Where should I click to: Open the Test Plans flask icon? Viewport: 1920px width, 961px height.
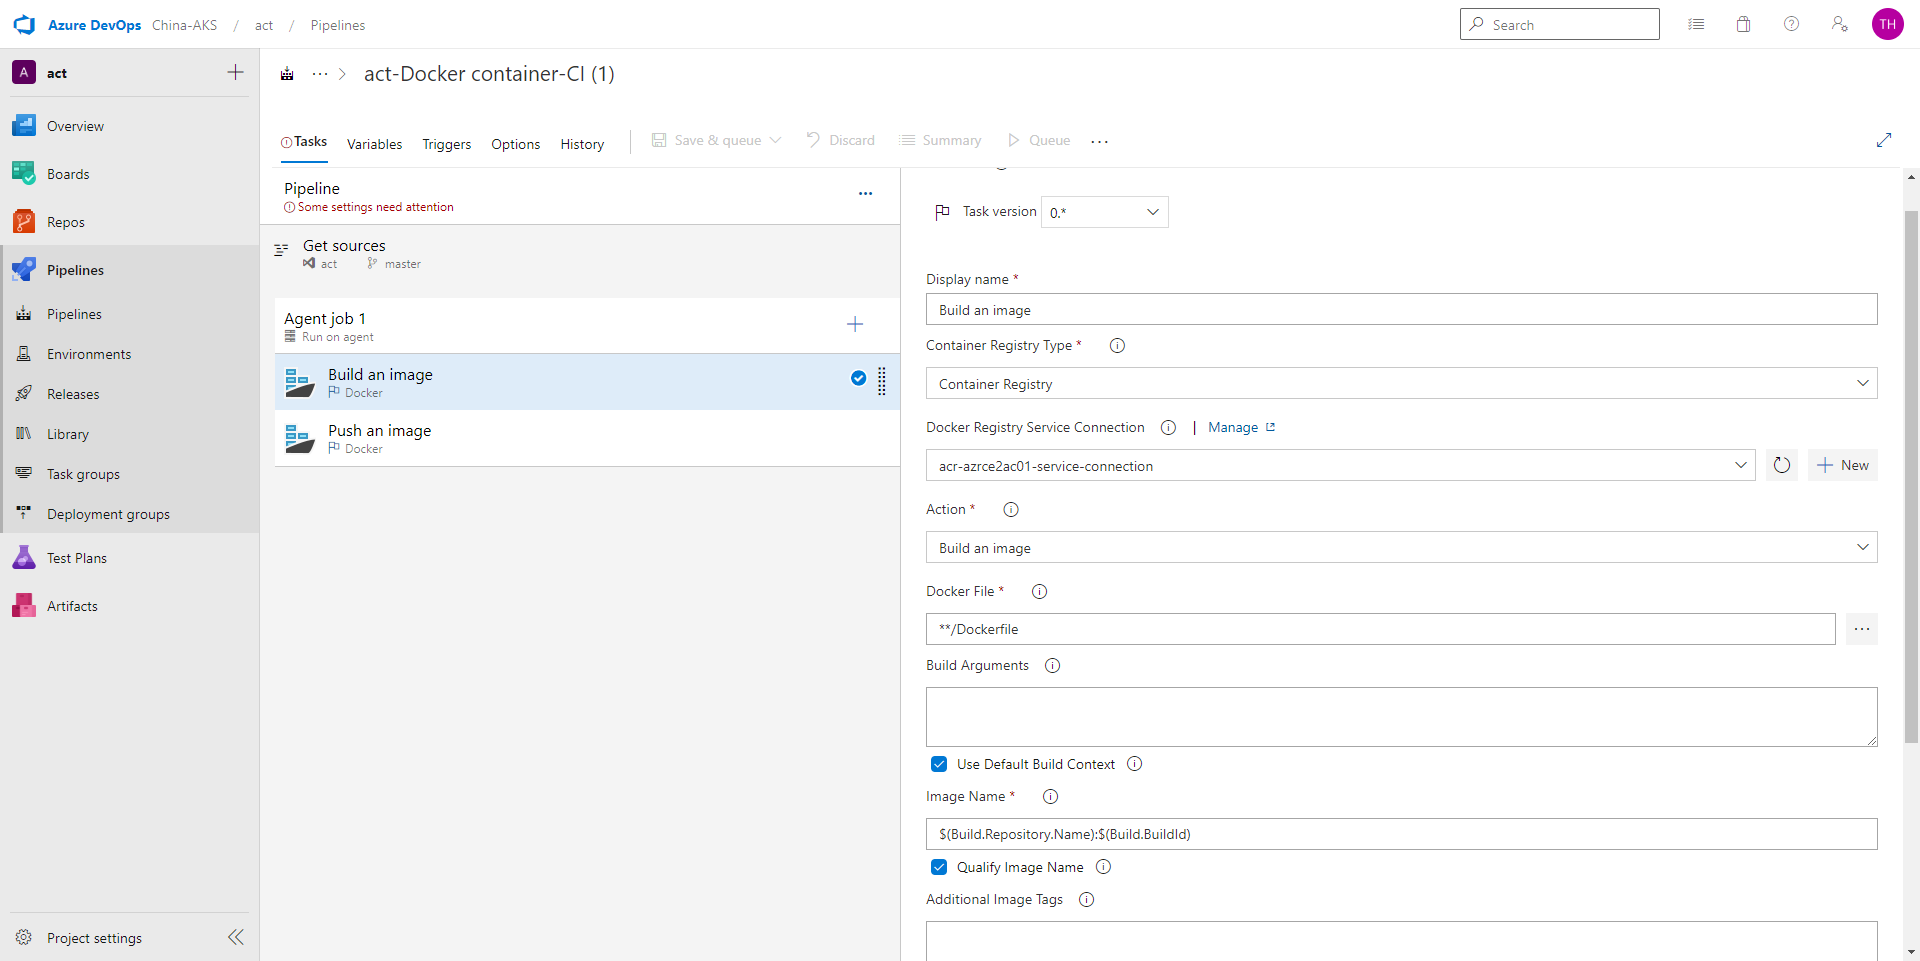click(x=24, y=558)
